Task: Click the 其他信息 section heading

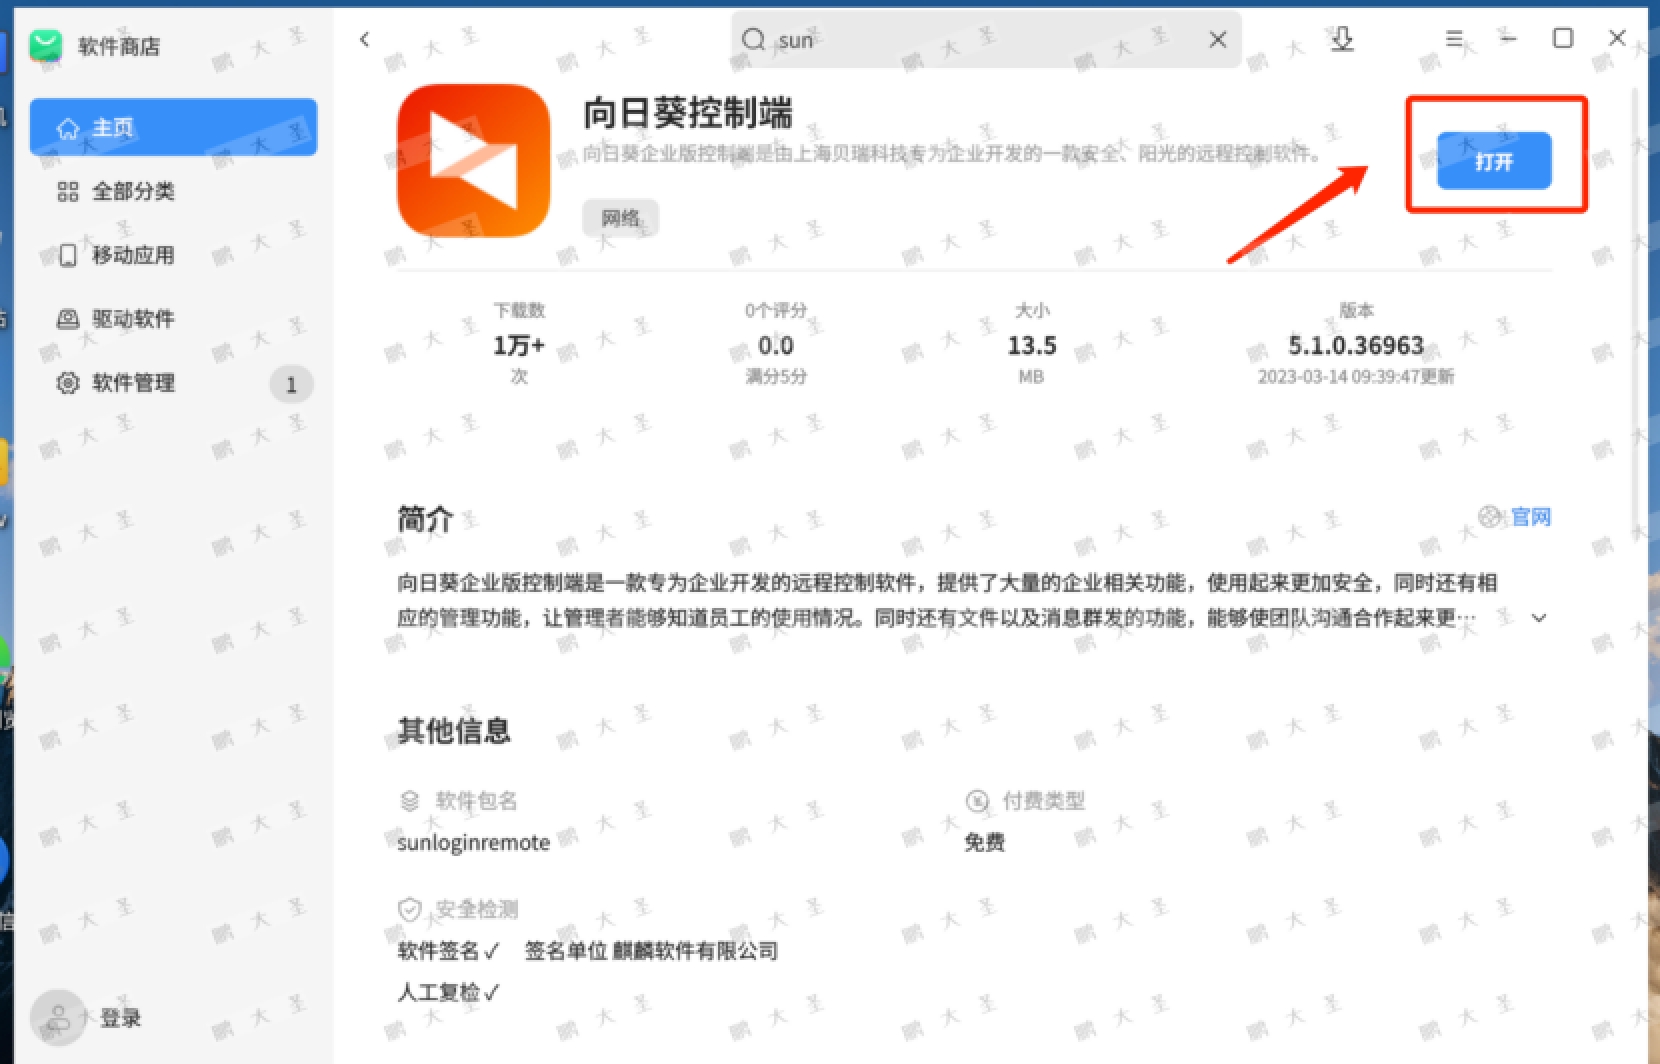Action: (454, 731)
